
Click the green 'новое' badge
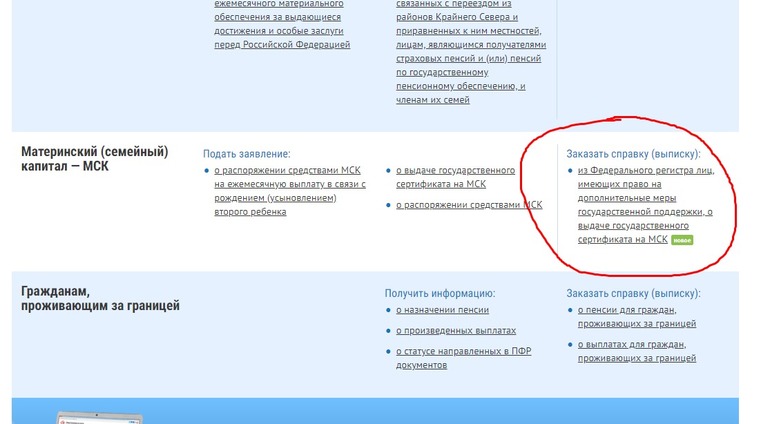point(682,240)
